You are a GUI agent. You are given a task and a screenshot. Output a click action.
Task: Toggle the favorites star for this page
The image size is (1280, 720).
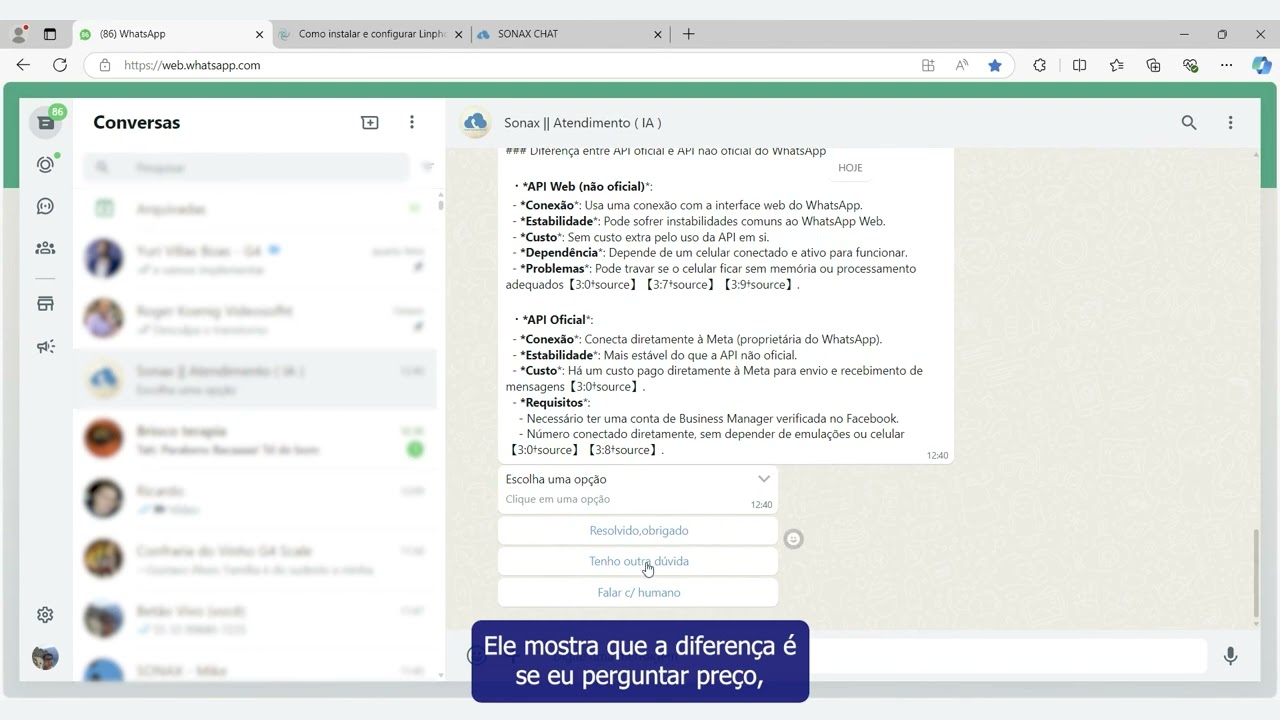995,65
